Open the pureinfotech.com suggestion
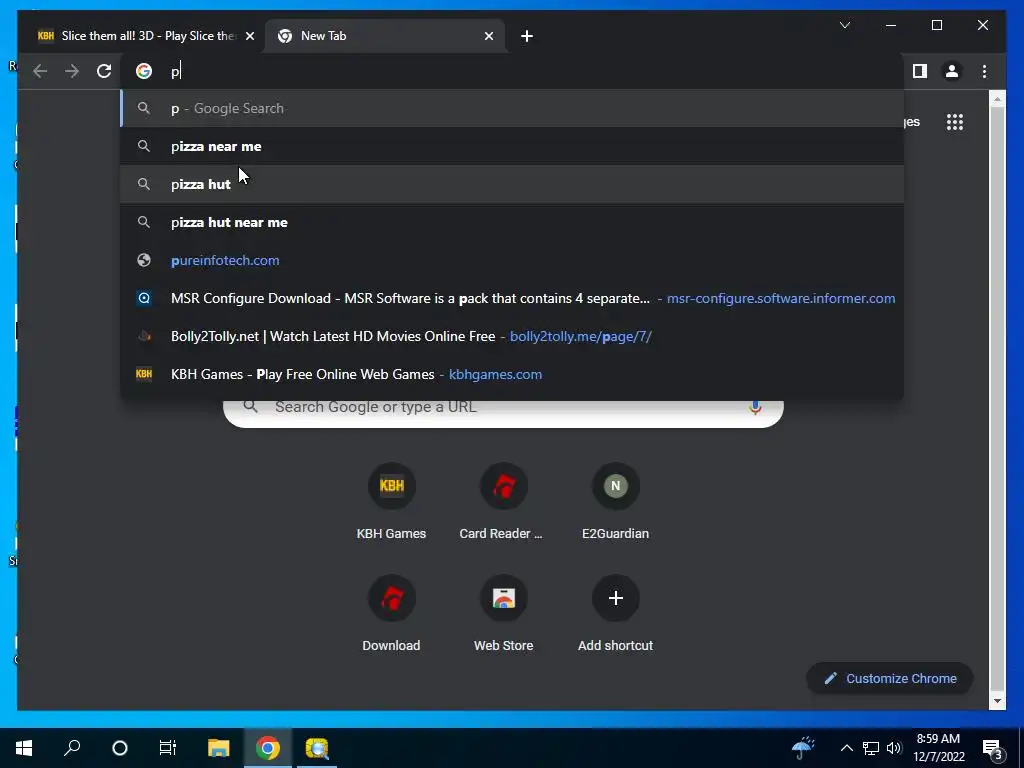The image size is (1024, 768). tap(512, 260)
